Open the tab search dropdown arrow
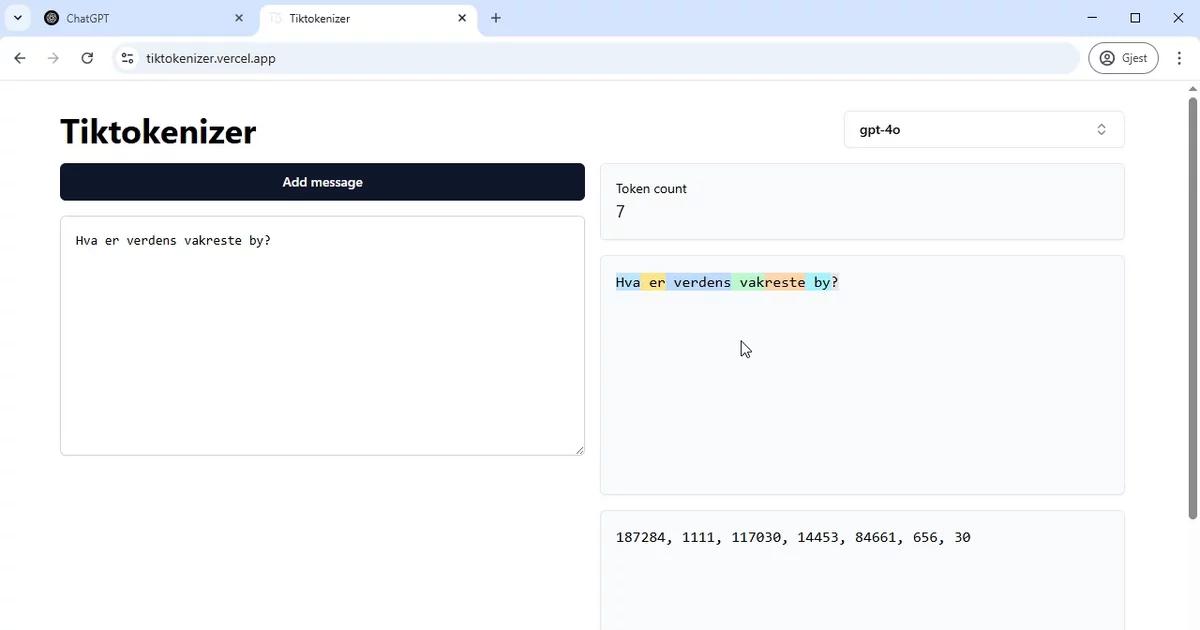Screen dimensions: 1200x630 pos(18,18)
